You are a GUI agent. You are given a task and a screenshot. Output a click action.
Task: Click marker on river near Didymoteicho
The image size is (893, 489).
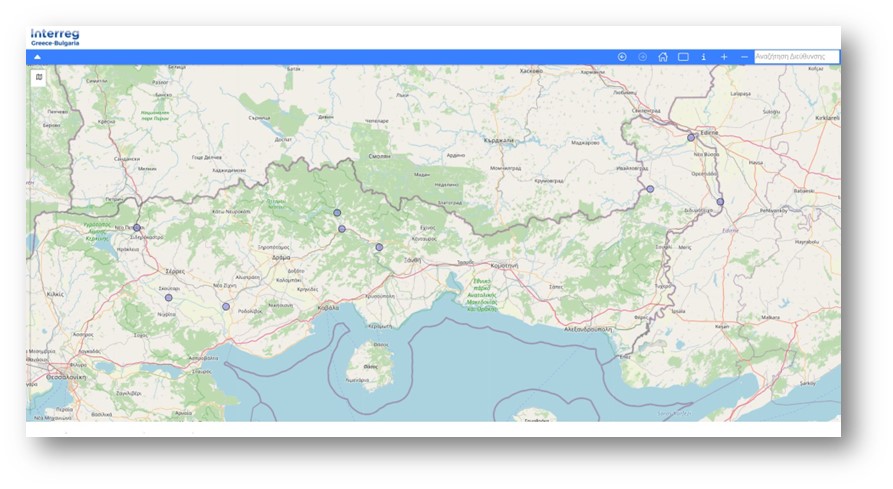pyautogui.click(x=720, y=202)
